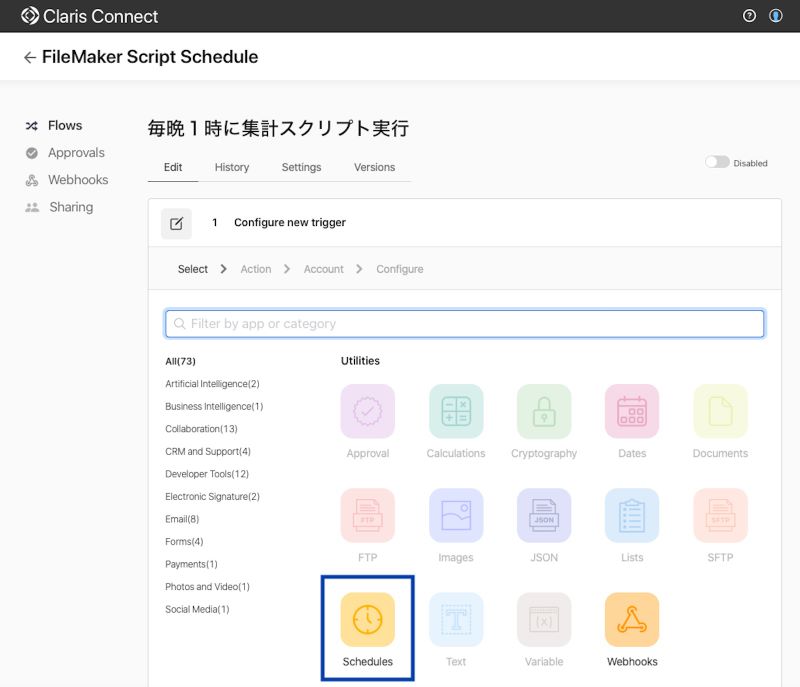Select the Calculations utility icon

456,411
